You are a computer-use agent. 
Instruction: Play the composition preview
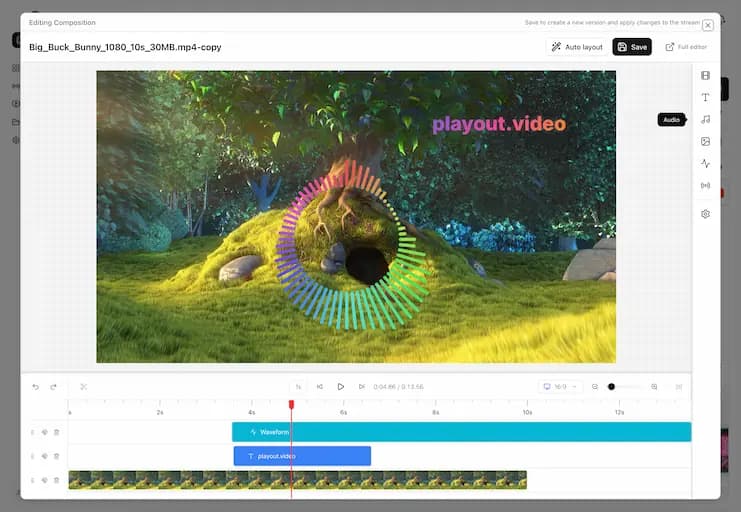tap(341, 387)
